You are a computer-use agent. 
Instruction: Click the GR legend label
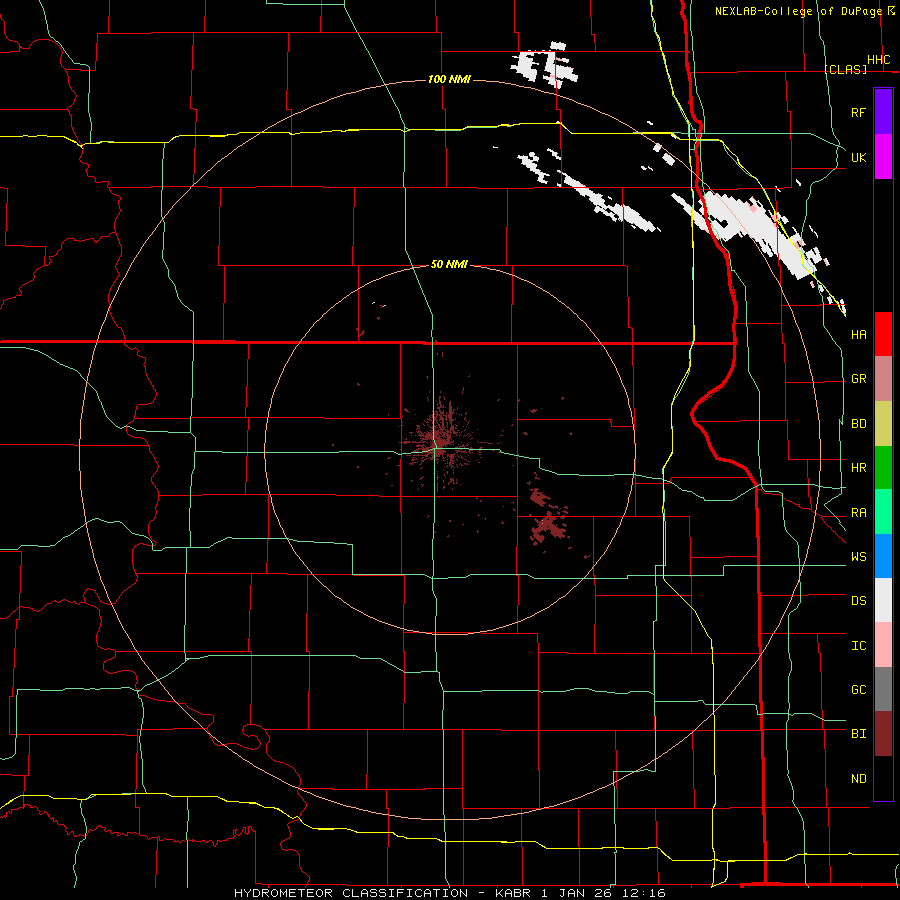(x=859, y=379)
